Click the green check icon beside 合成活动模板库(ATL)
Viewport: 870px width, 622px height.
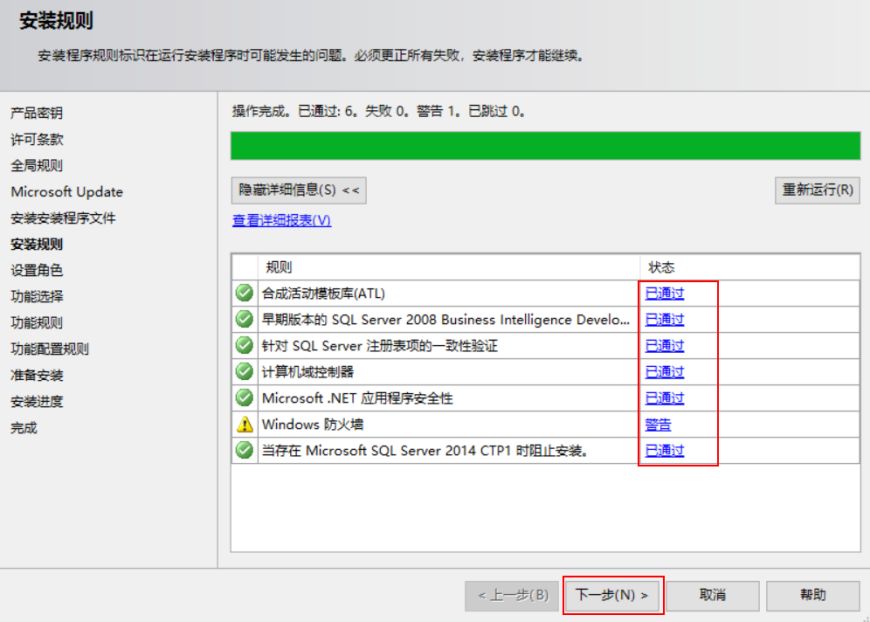(244, 293)
